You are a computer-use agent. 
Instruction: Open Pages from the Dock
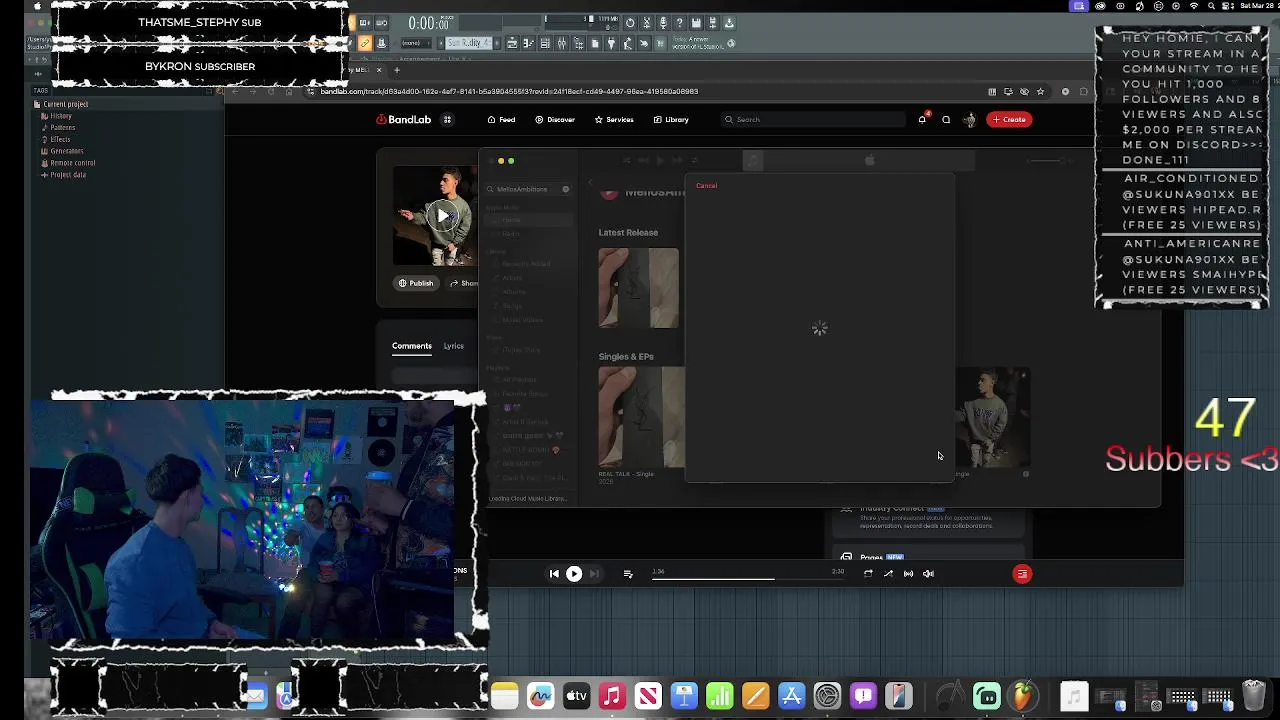(x=756, y=696)
